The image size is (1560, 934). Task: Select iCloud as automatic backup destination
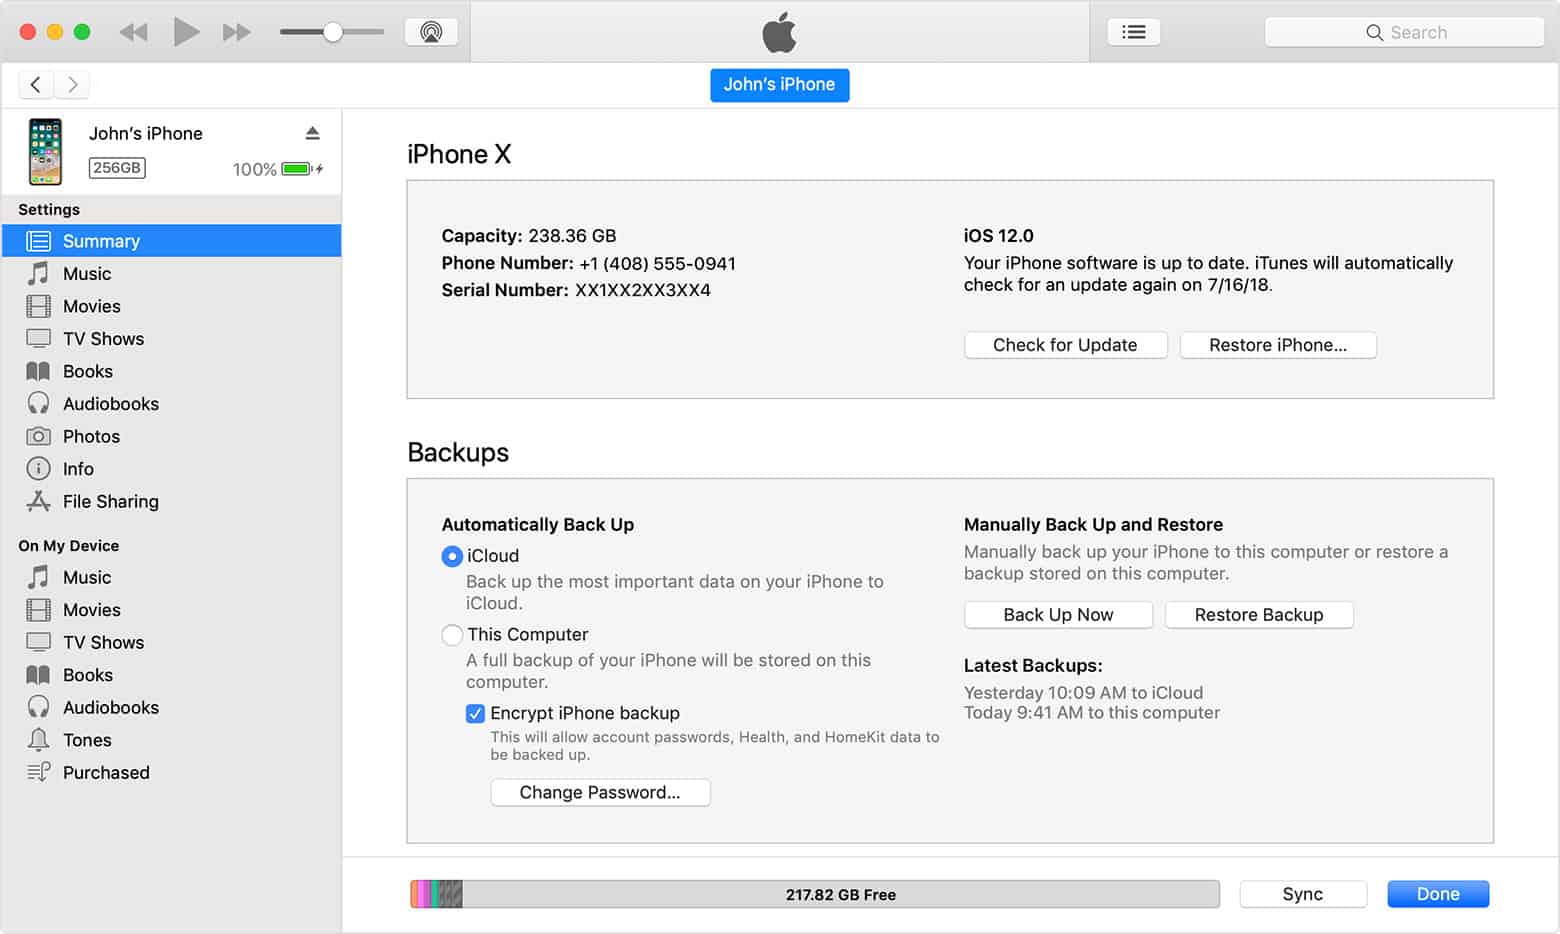point(452,556)
